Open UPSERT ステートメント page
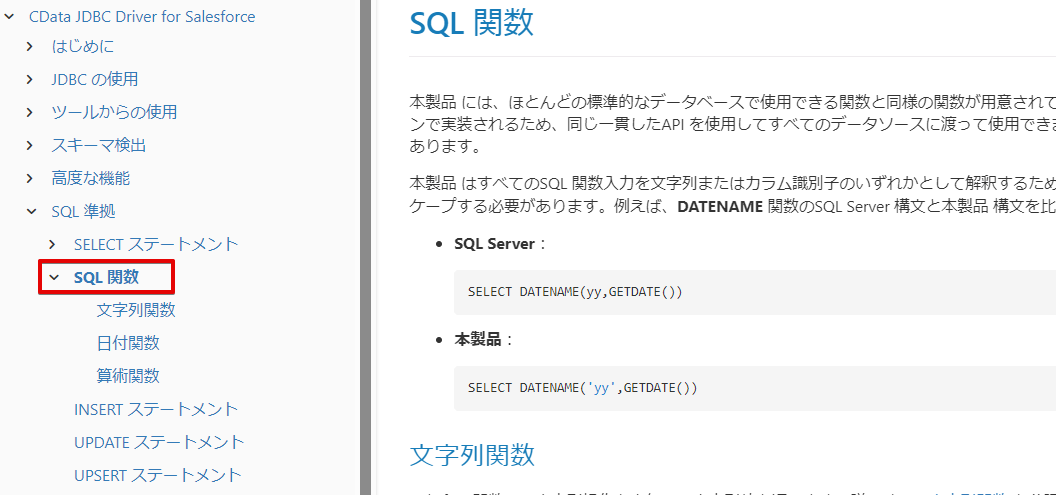The width and height of the screenshot is (1056, 495). click(158, 475)
